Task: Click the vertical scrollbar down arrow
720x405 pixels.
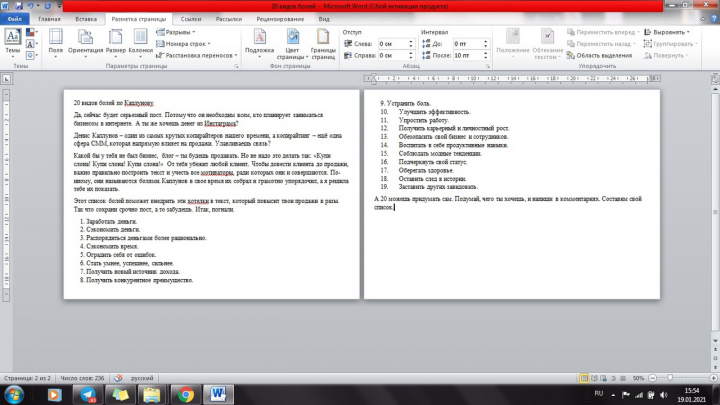Action: click(x=715, y=341)
